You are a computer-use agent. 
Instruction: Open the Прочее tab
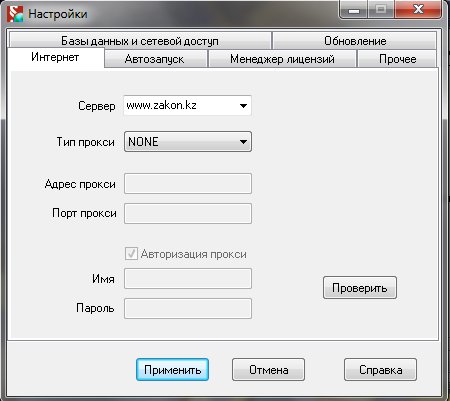(x=398, y=59)
